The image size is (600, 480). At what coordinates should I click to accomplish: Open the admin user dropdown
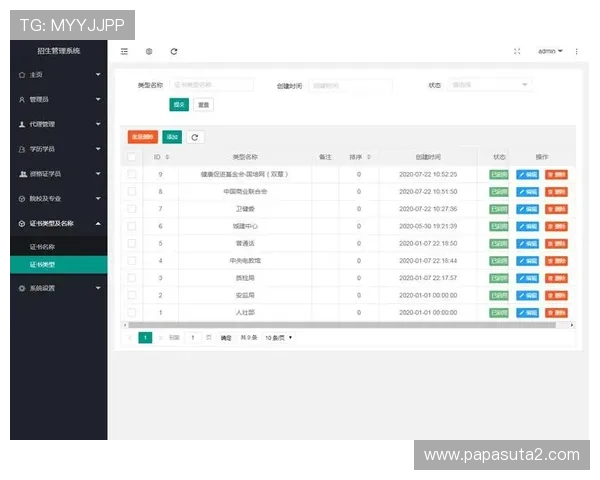point(550,51)
